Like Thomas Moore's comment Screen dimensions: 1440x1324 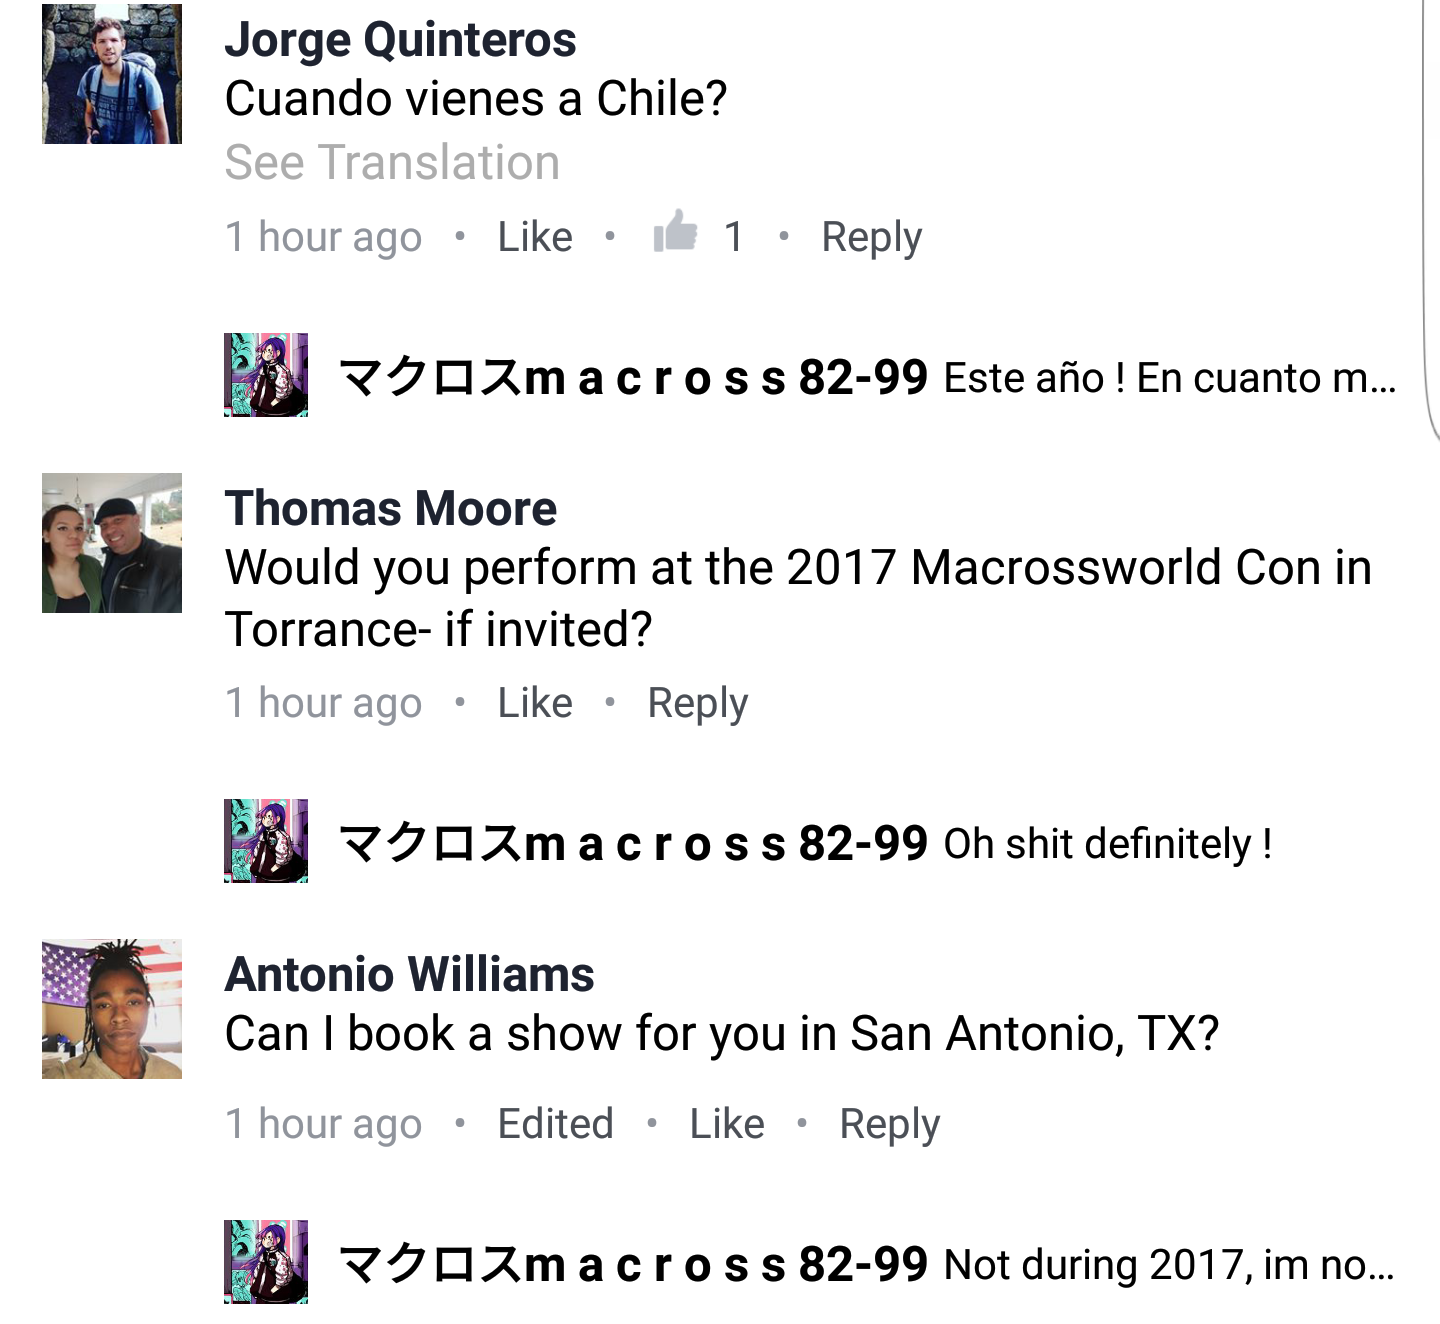click(x=535, y=703)
